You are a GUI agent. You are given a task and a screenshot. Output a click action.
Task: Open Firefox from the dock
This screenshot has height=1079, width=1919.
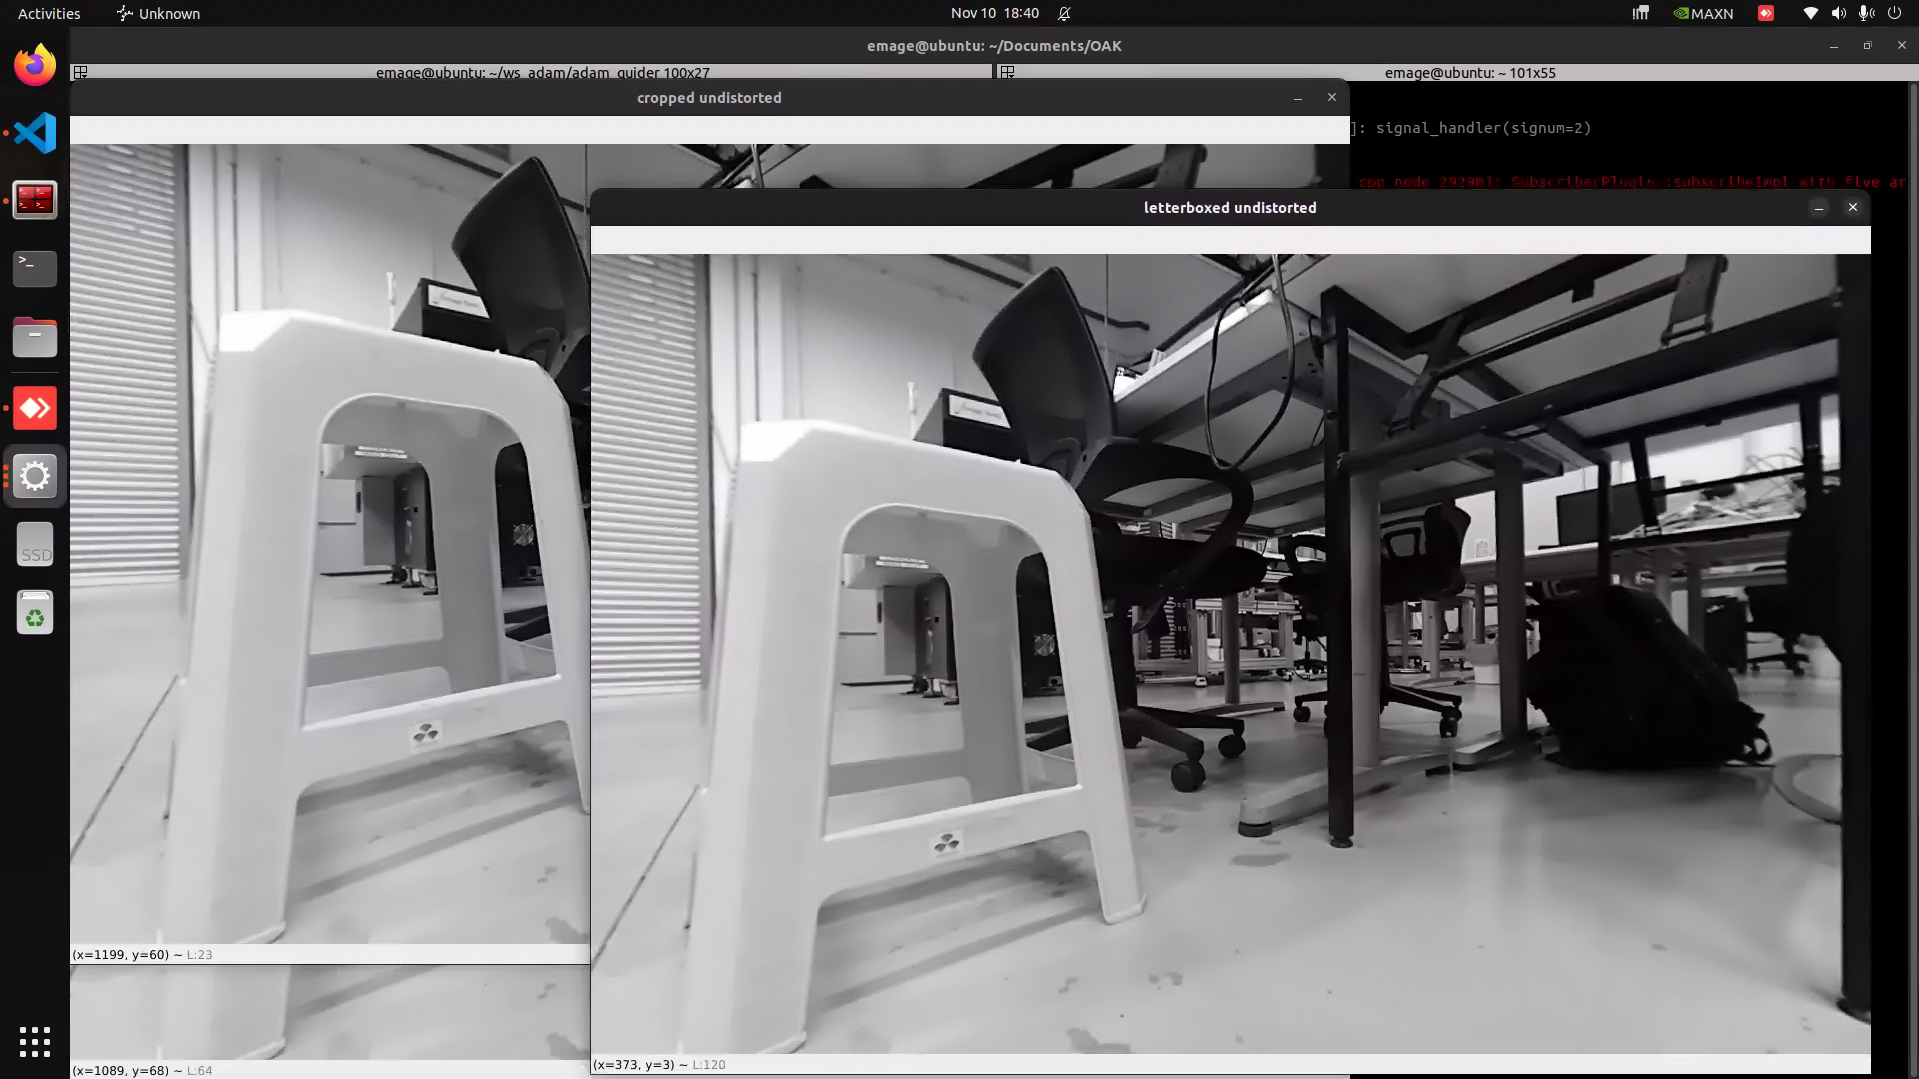[35, 65]
